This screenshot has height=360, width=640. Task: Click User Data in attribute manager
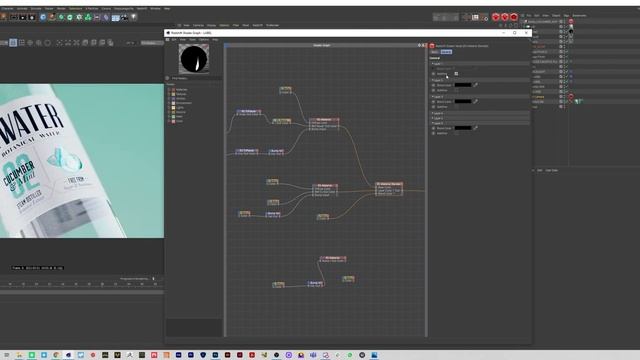[551, 170]
